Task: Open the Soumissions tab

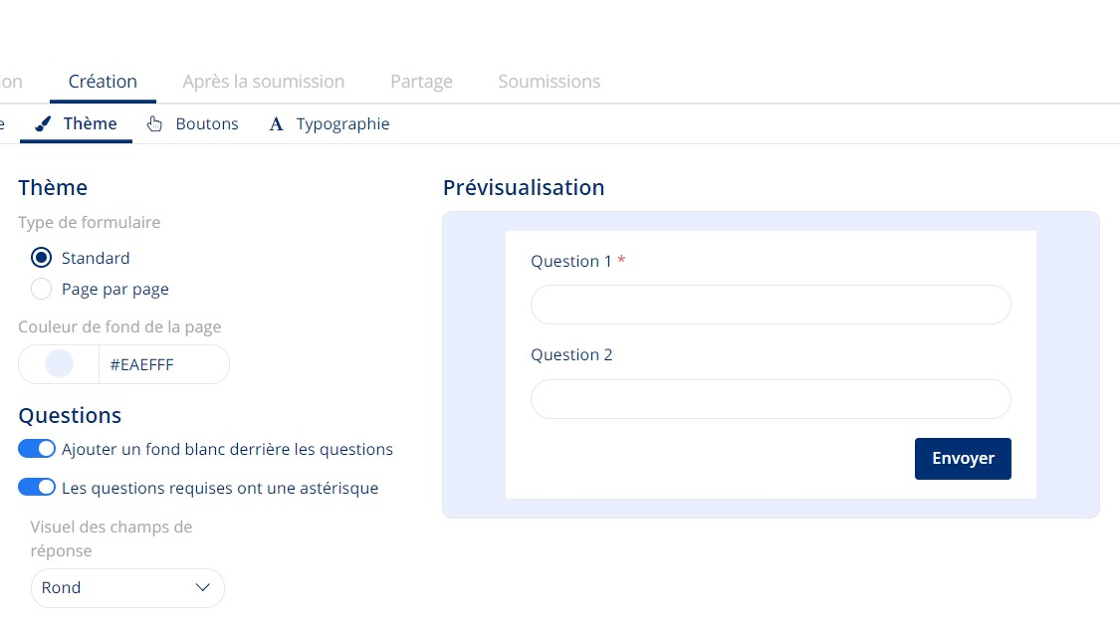Action: pyautogui.click(x=549, y=81)
